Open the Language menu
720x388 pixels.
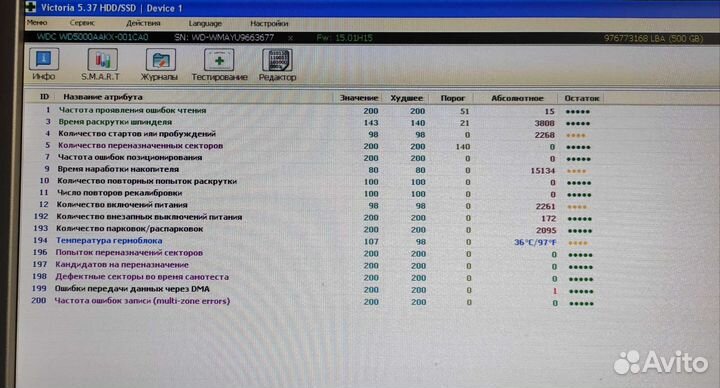205,23
